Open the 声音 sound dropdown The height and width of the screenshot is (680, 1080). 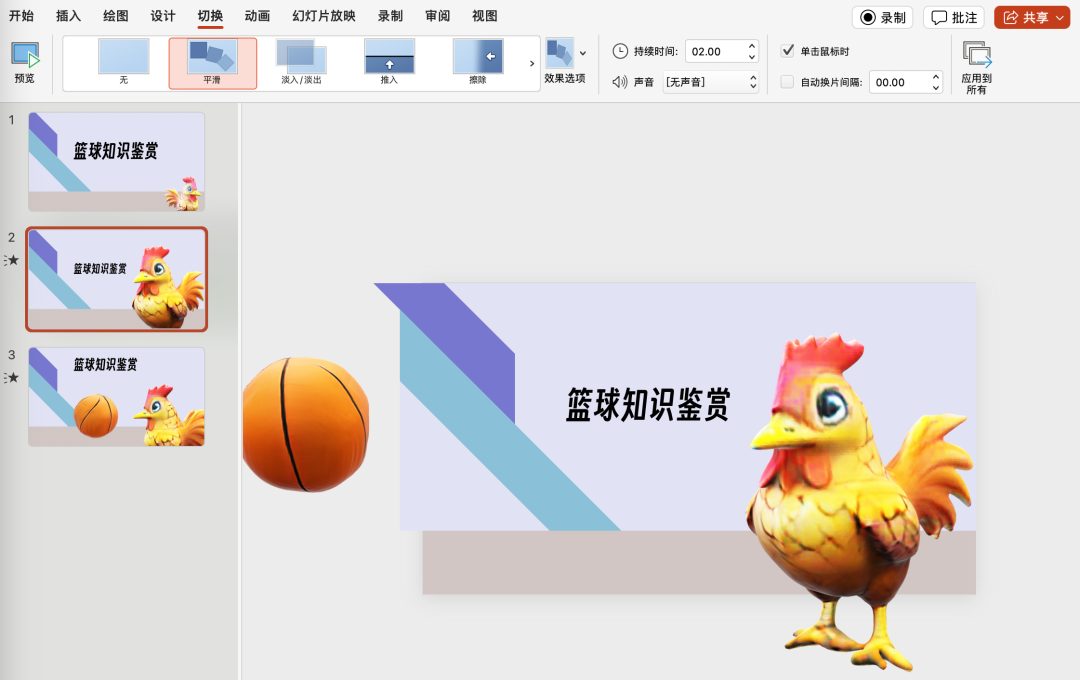(x=711, y=82)
